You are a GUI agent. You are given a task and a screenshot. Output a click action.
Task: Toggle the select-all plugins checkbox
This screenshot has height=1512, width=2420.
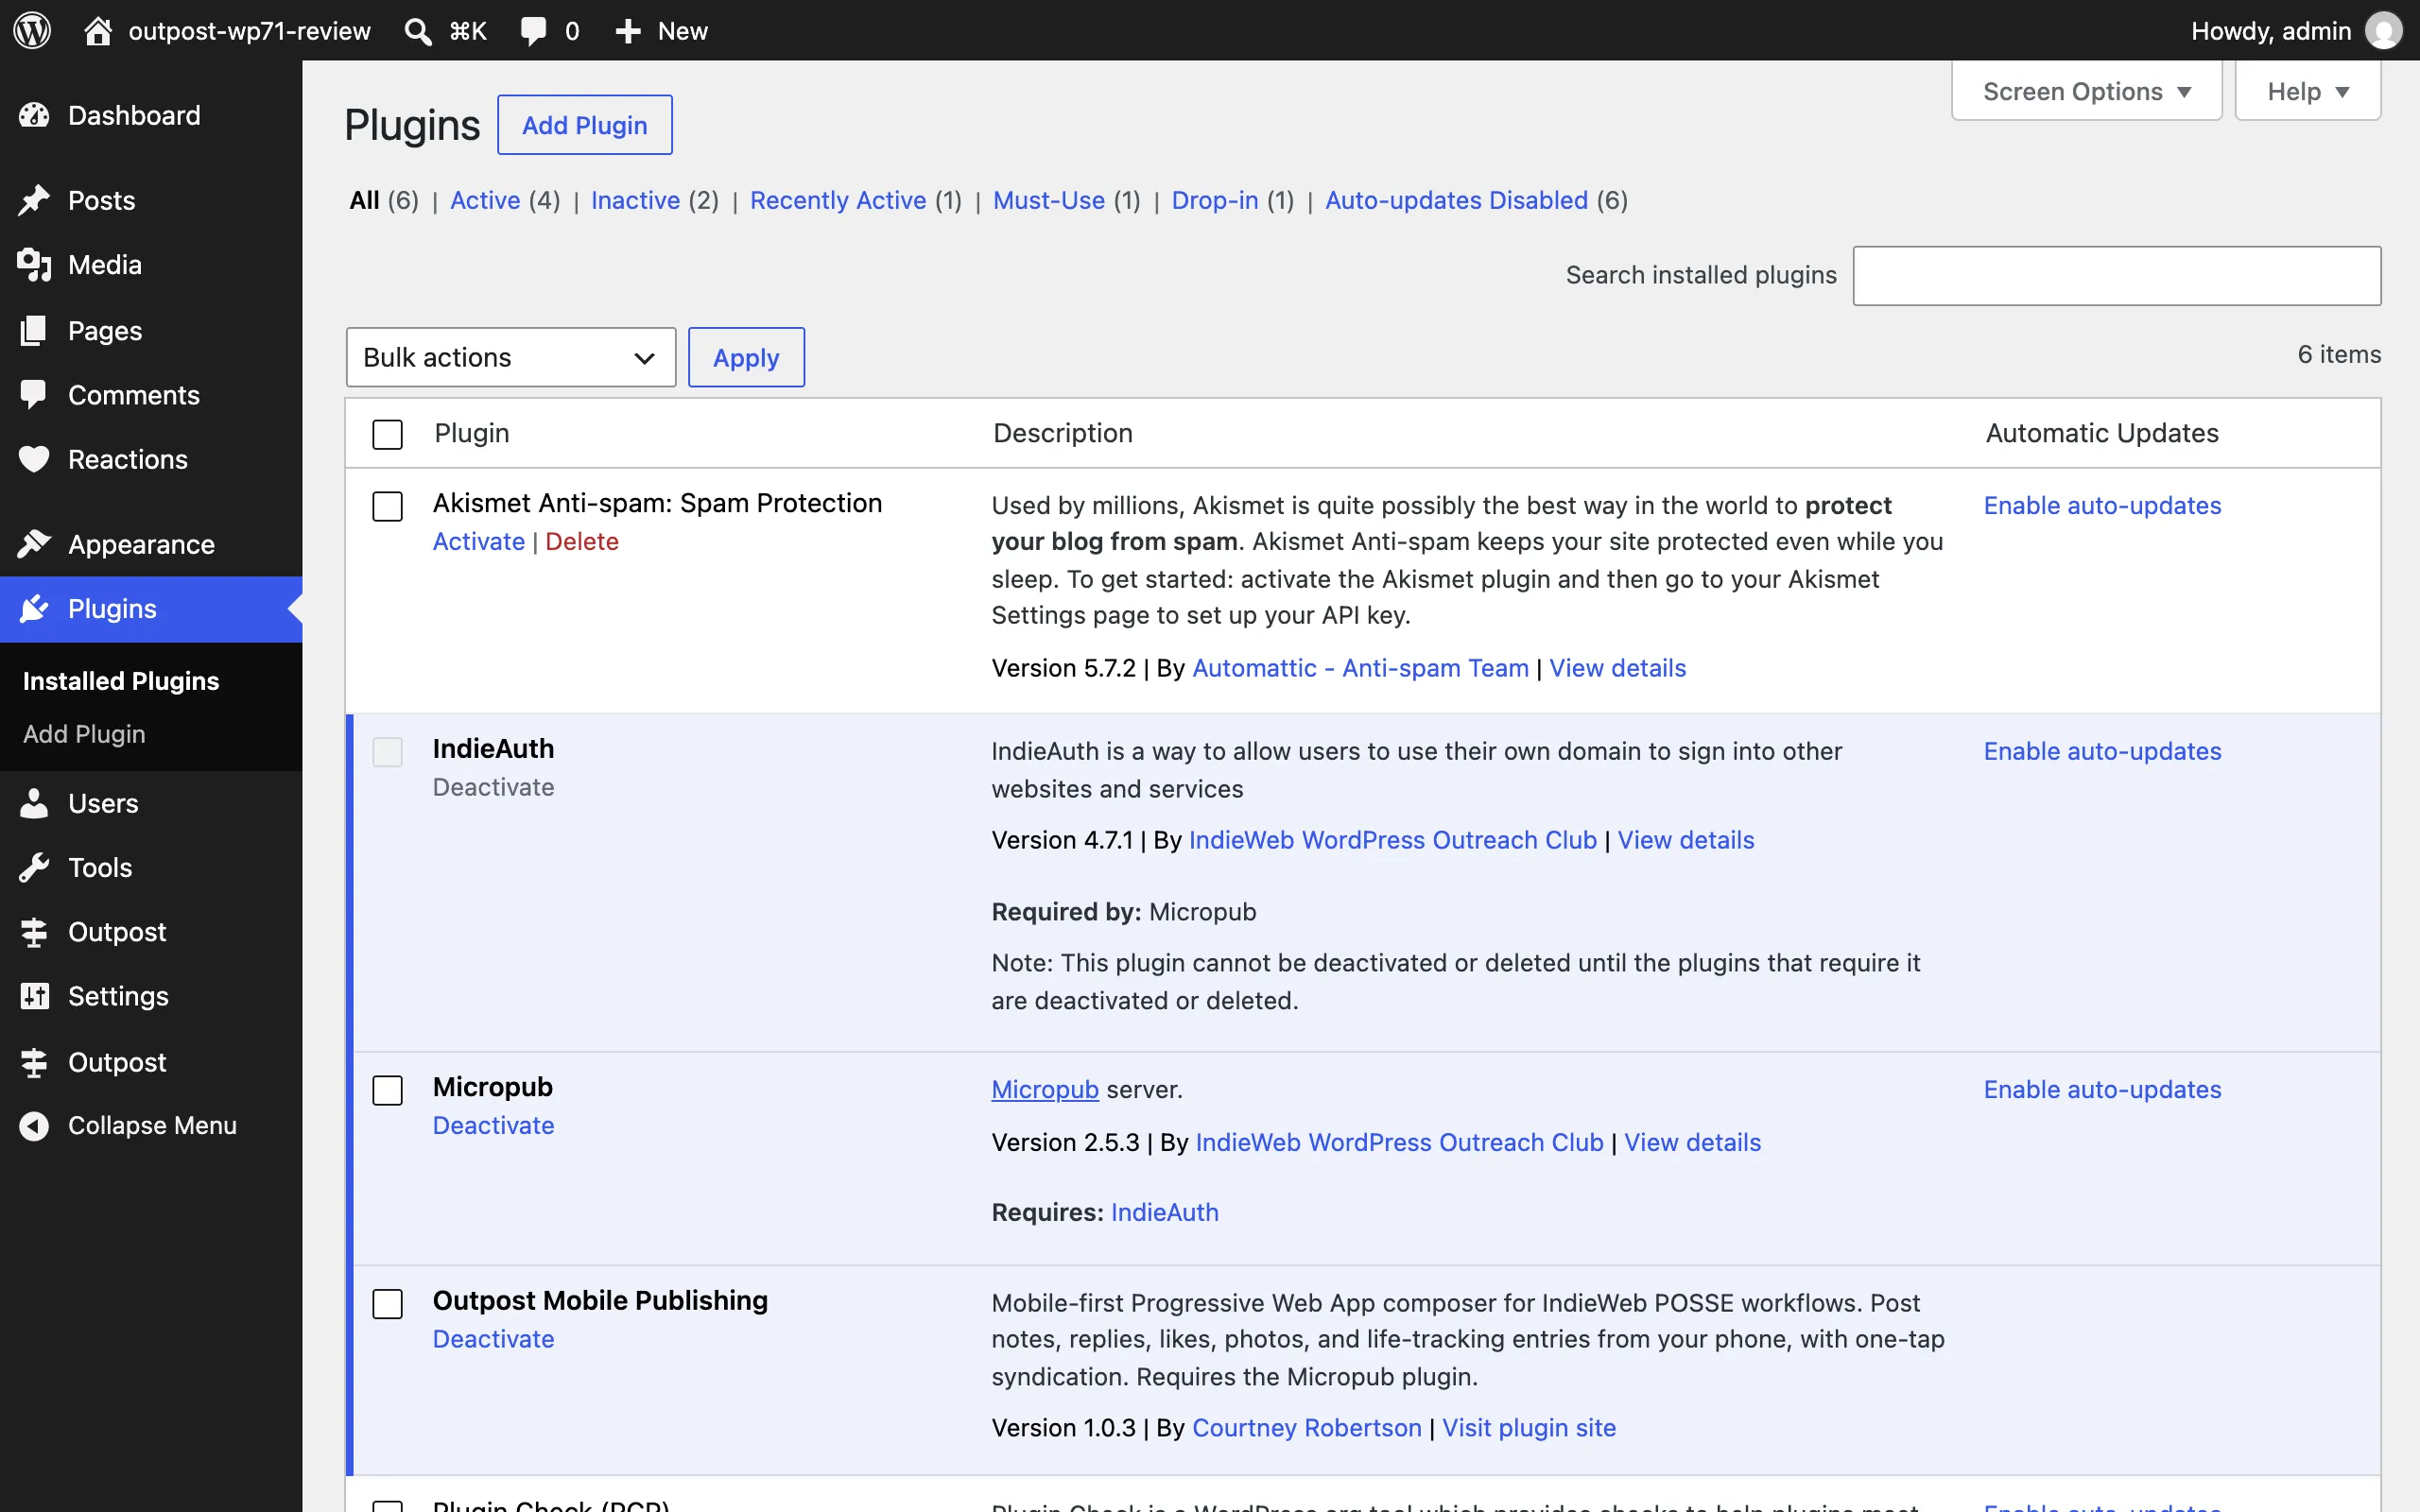(387, 434)
